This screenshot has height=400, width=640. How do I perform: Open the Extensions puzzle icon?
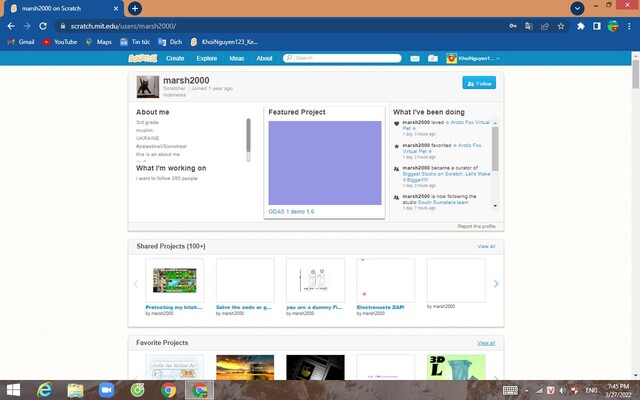[580, 26]
